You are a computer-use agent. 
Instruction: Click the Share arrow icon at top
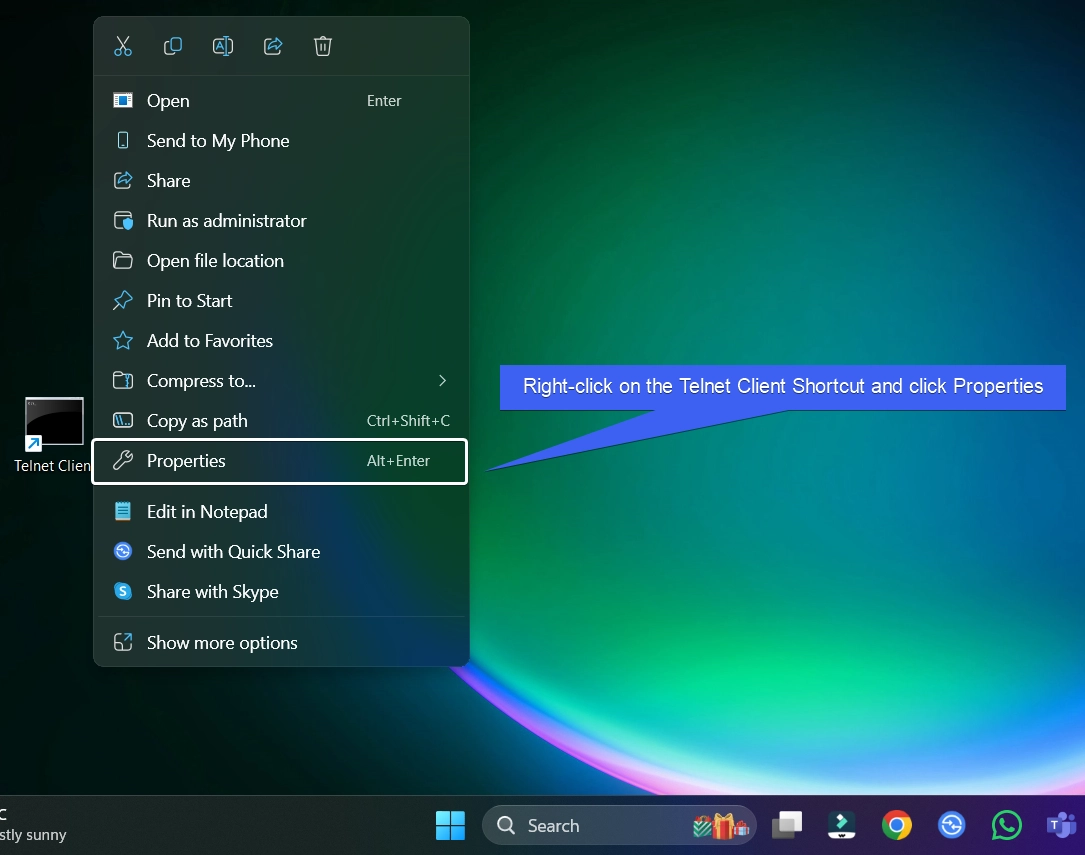[x=273, y=46]
